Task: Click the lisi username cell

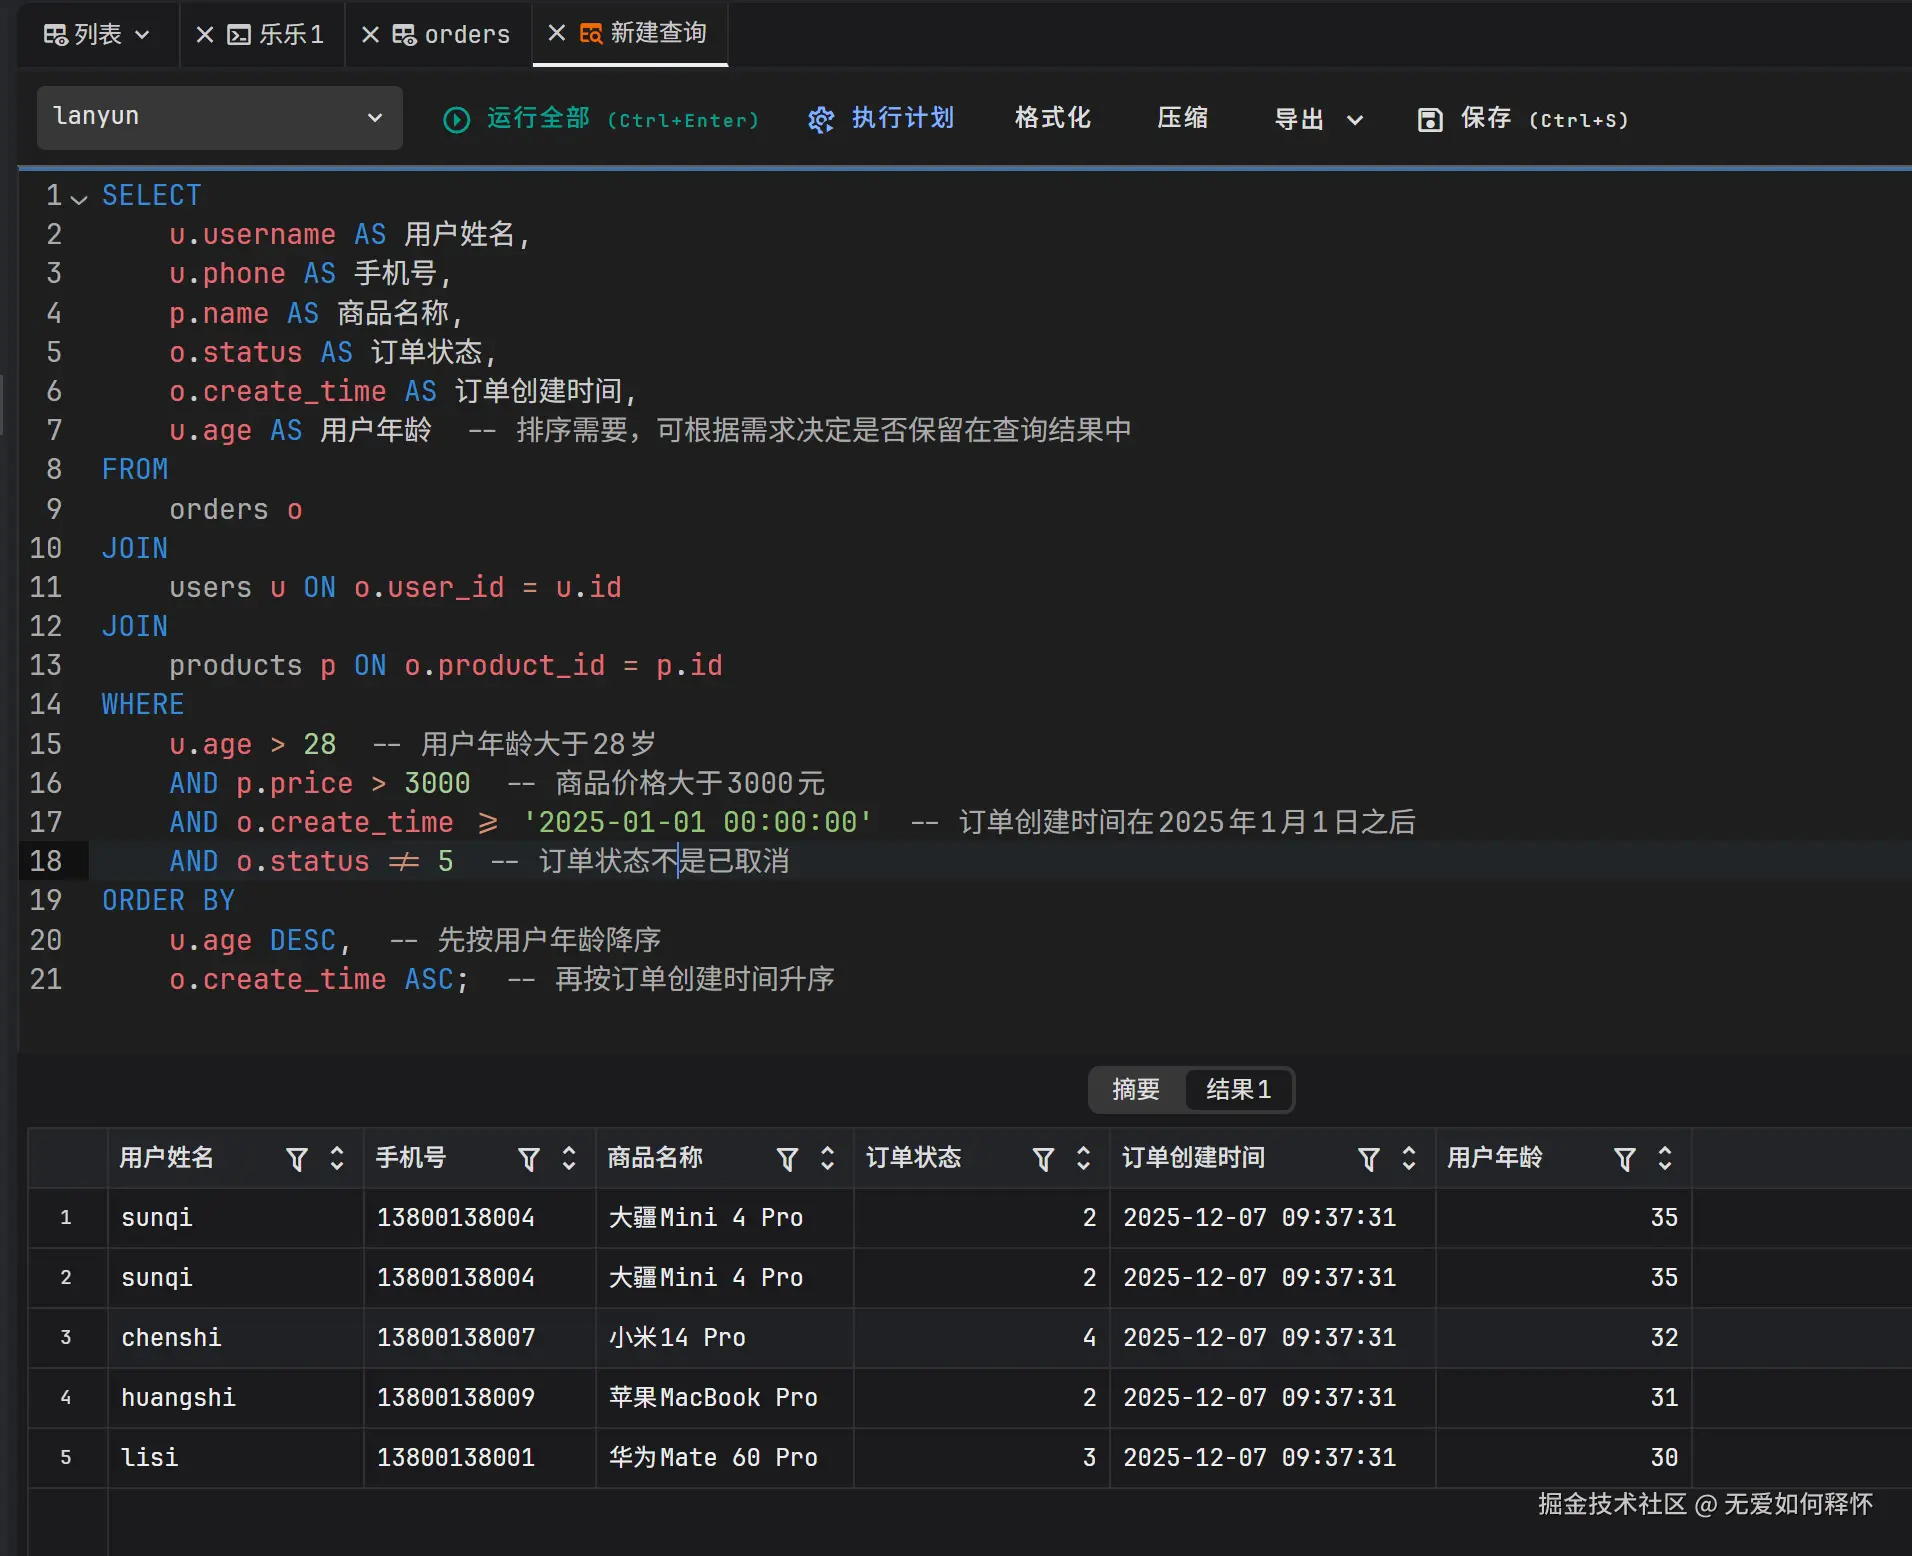Action: [236, 1458]
